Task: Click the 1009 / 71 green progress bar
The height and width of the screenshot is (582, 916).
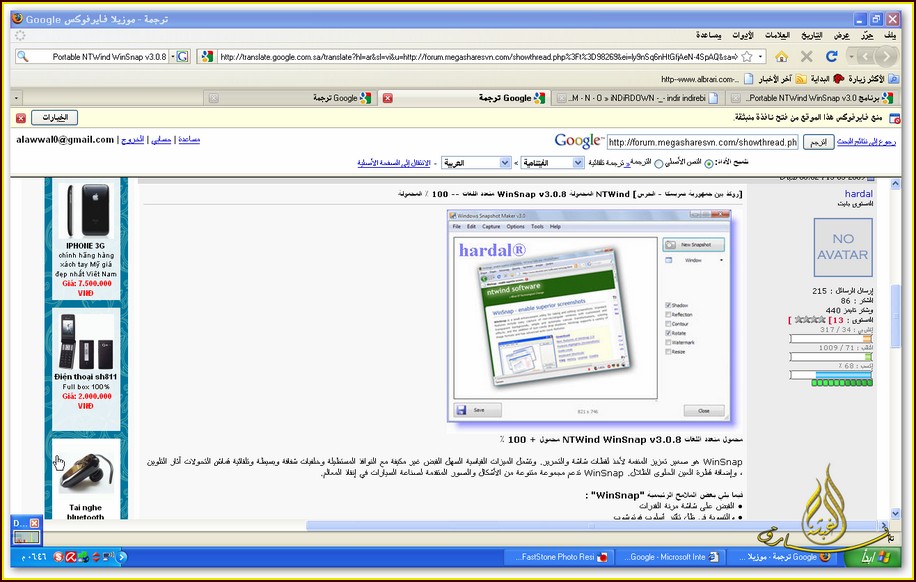Action: click(831, 356)
